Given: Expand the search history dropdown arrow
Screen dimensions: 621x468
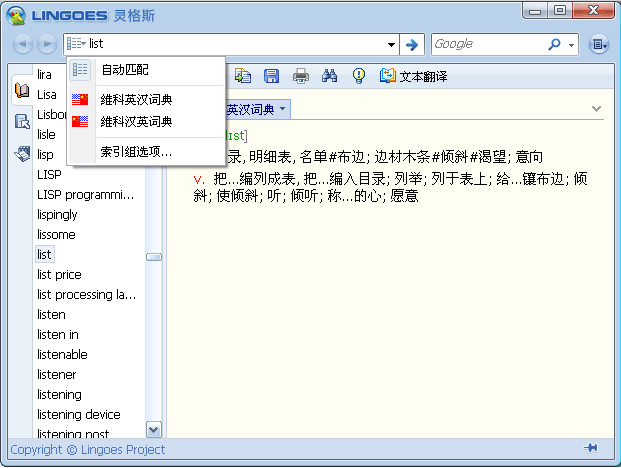Looking at the screenshot, I should [x=391, y=44].
